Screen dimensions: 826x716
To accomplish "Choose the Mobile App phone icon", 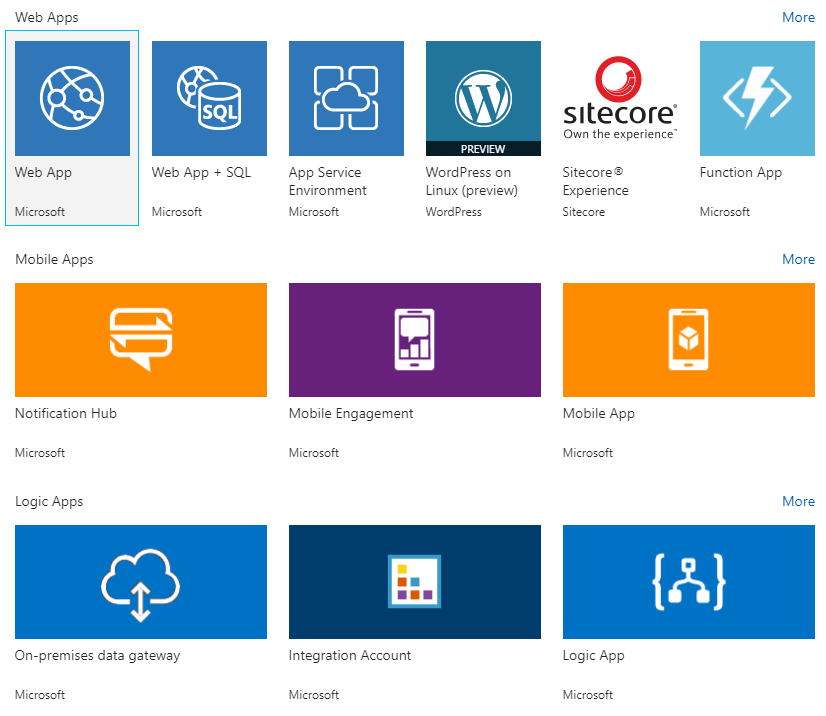I will (689, 340).
